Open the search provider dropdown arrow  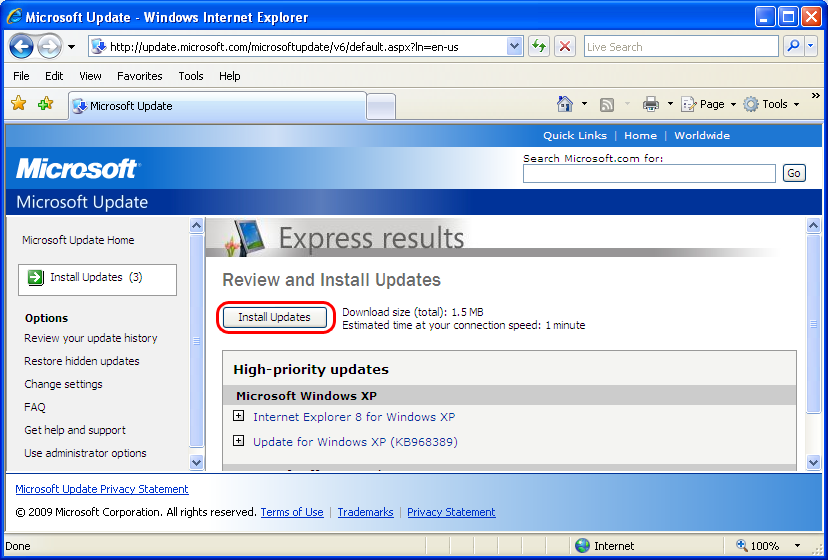(811, 46)
